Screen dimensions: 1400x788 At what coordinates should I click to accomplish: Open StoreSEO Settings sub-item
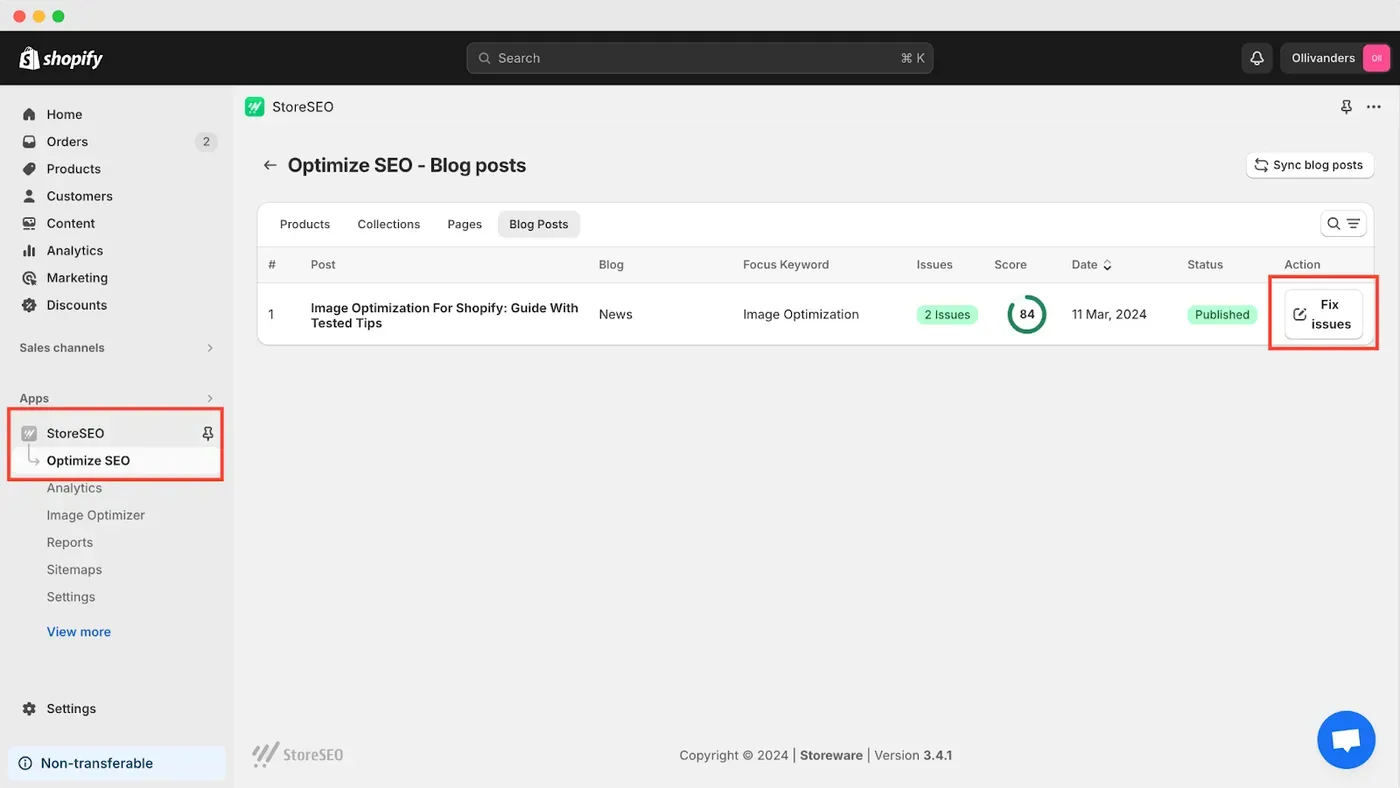tap(71, 597)
